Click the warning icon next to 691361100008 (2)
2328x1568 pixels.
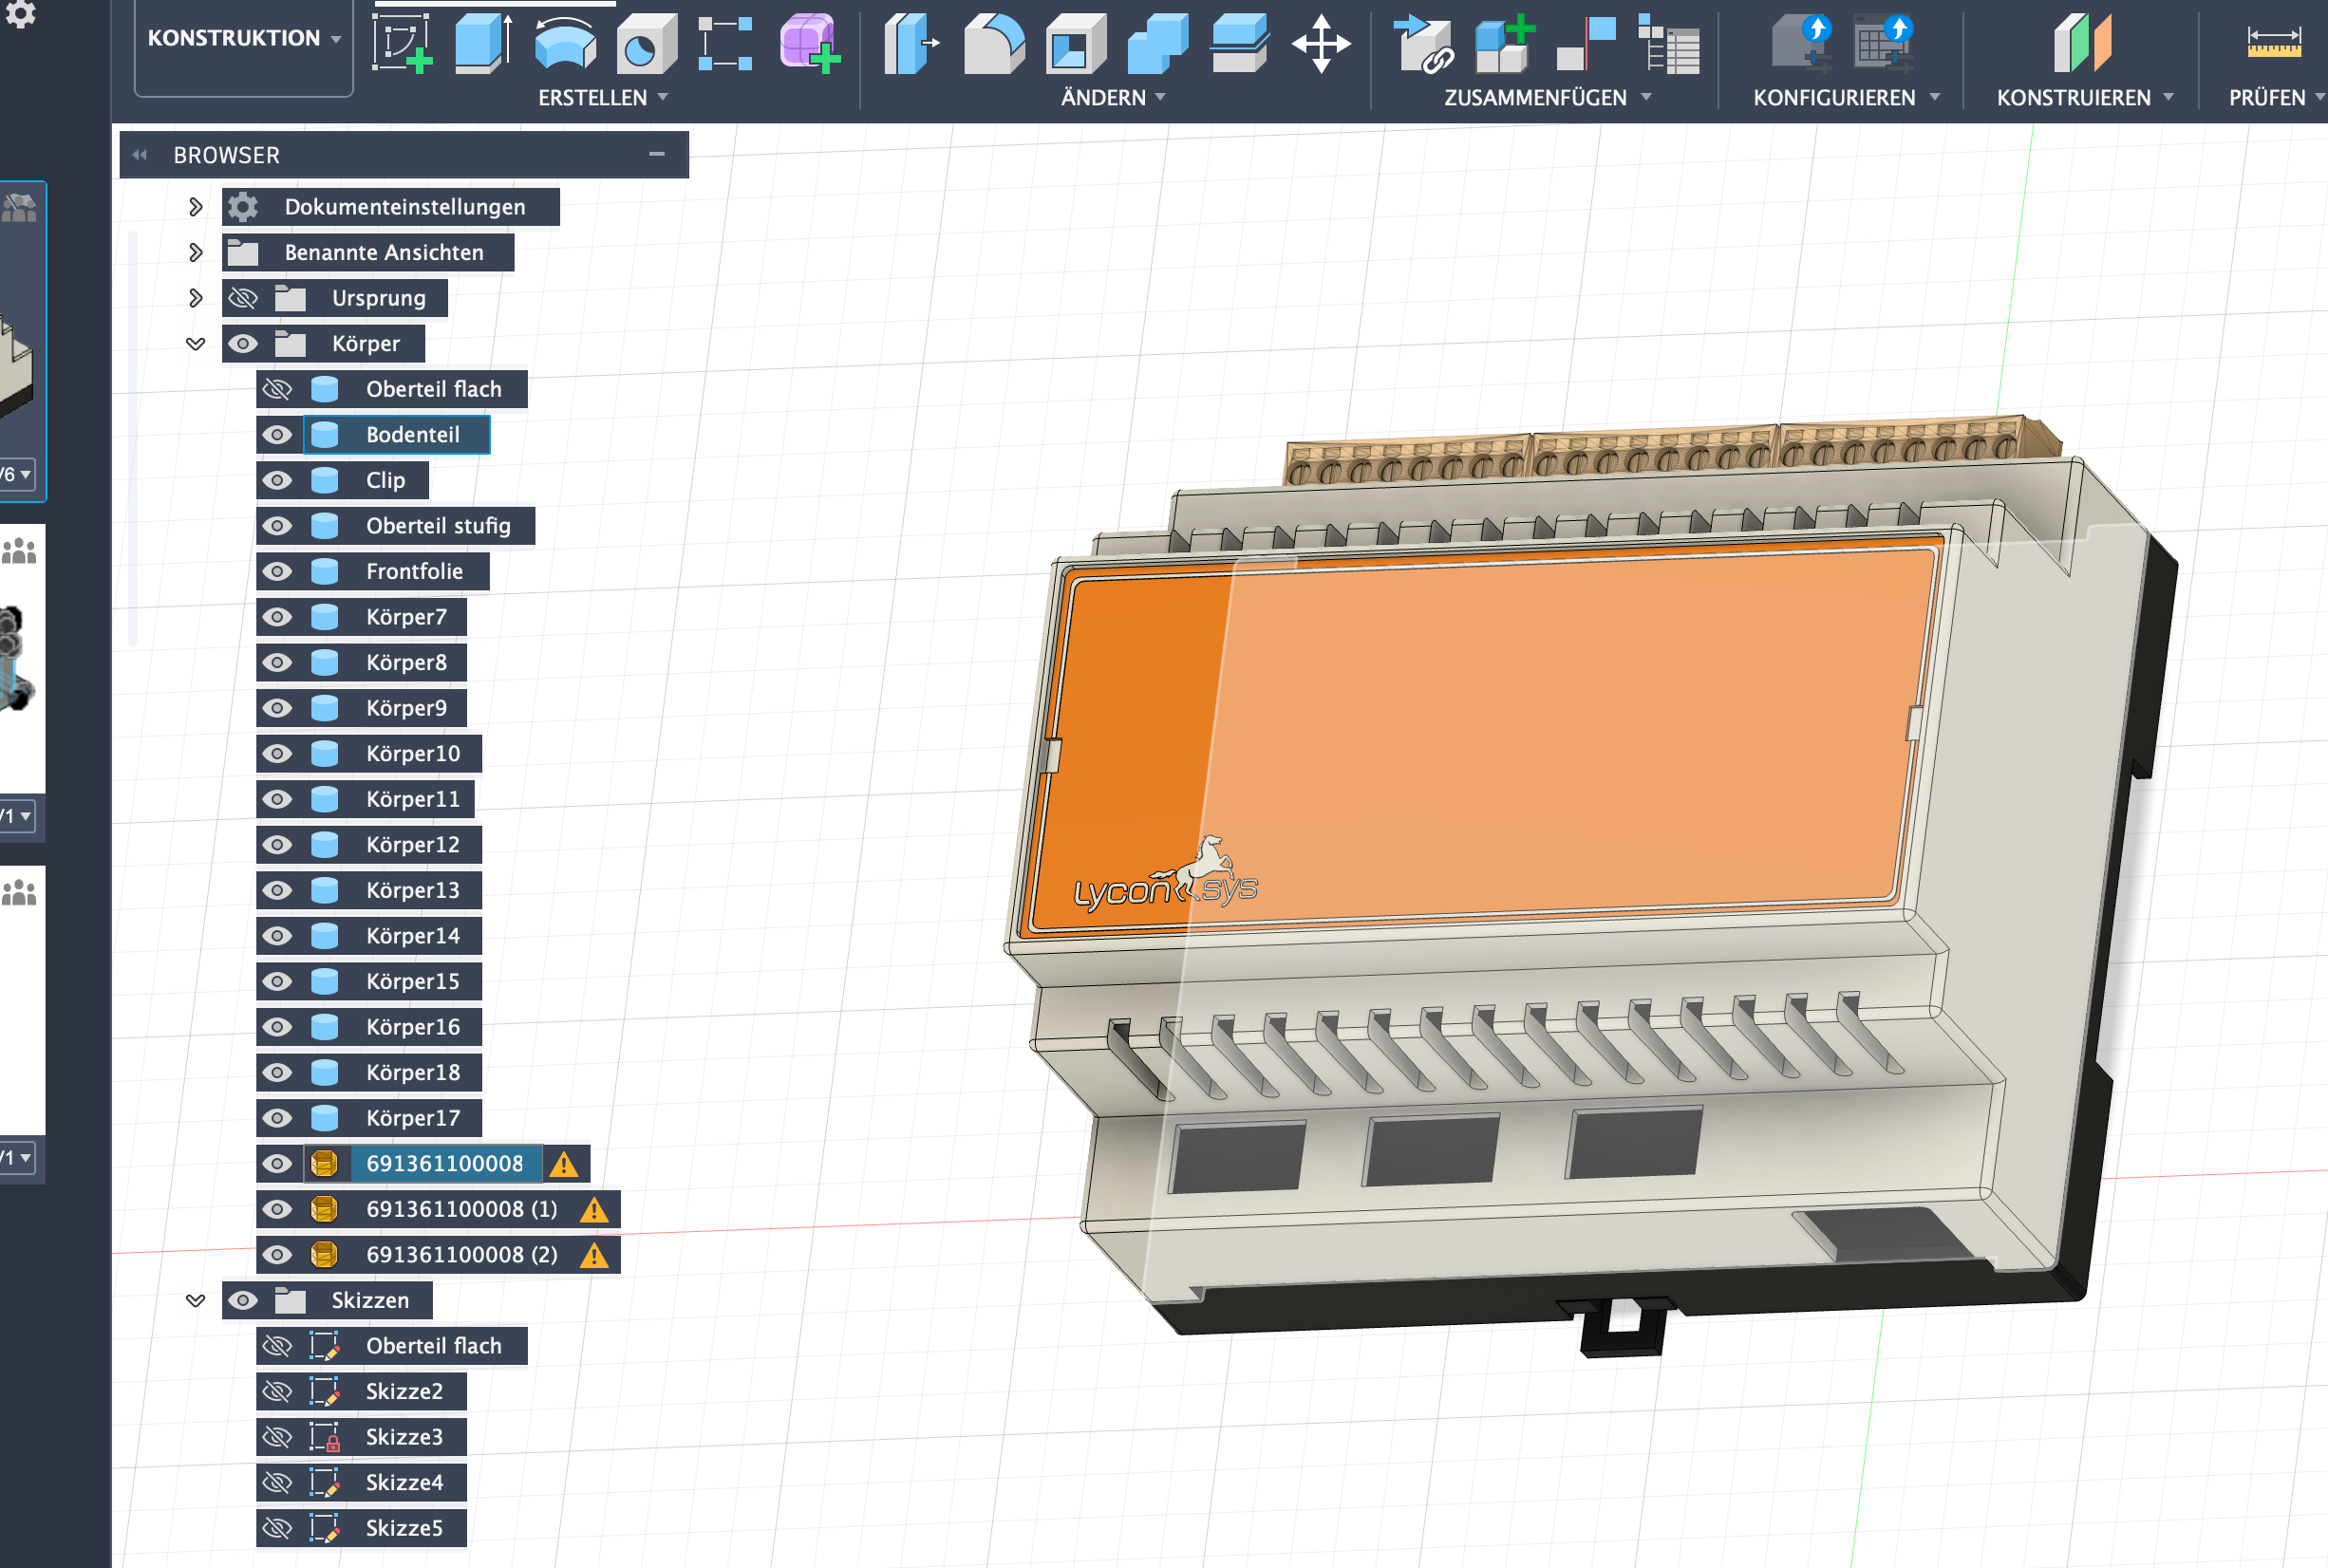594,1255
